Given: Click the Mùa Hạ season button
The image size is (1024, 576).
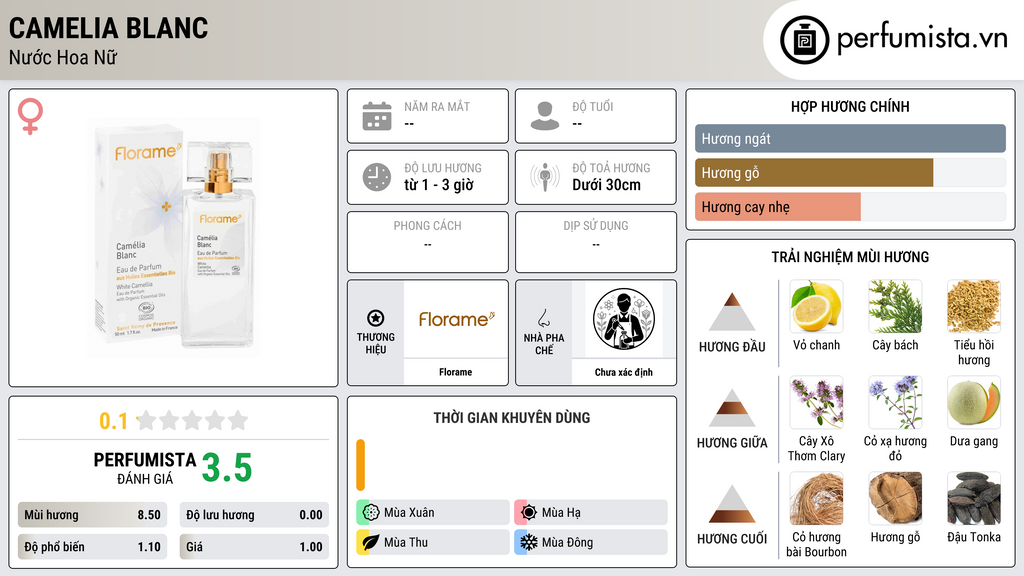Looking at the screenshot, I should [x=590, y=513].
